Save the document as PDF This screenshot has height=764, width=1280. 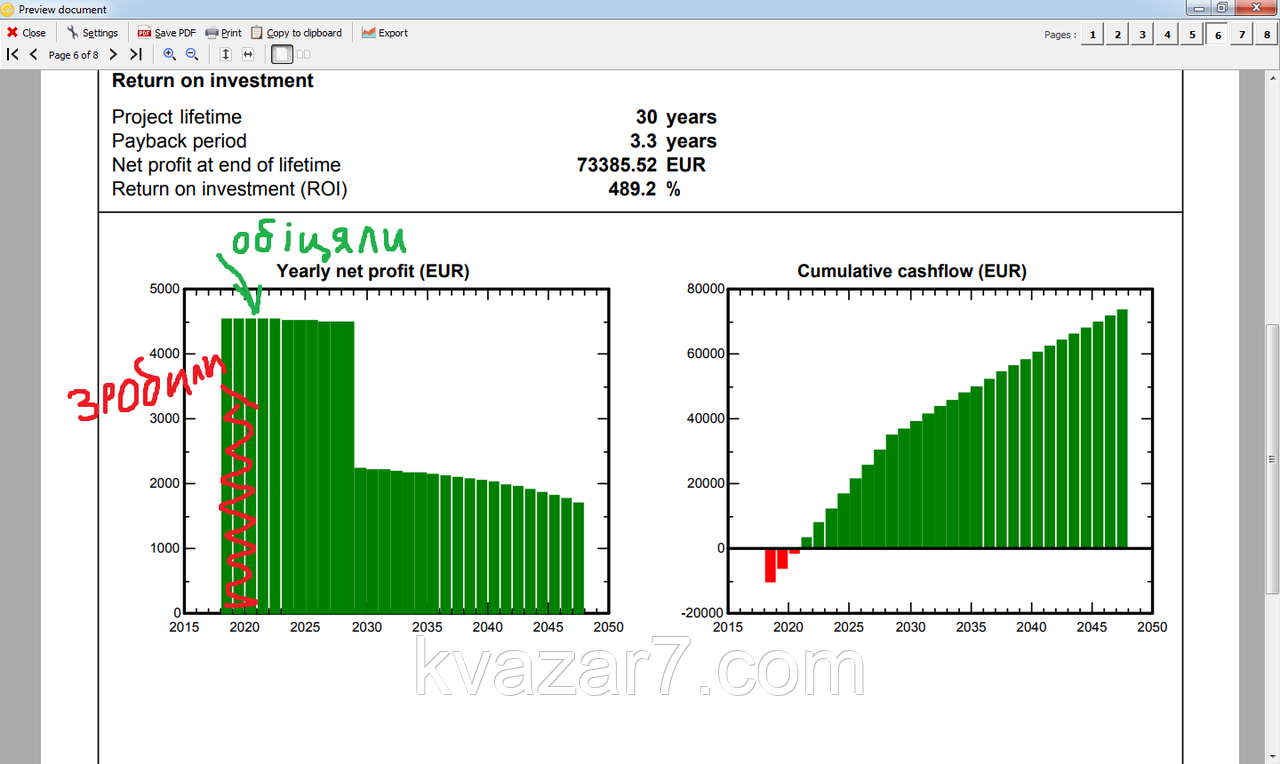click(x=166, y=33)
